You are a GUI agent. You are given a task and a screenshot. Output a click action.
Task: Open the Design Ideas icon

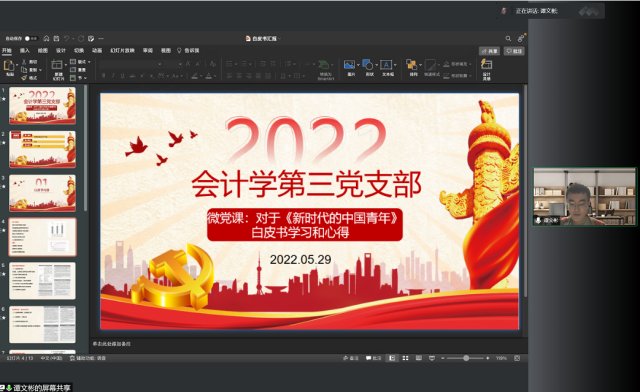pyautogui.click(x=487, y=64)
